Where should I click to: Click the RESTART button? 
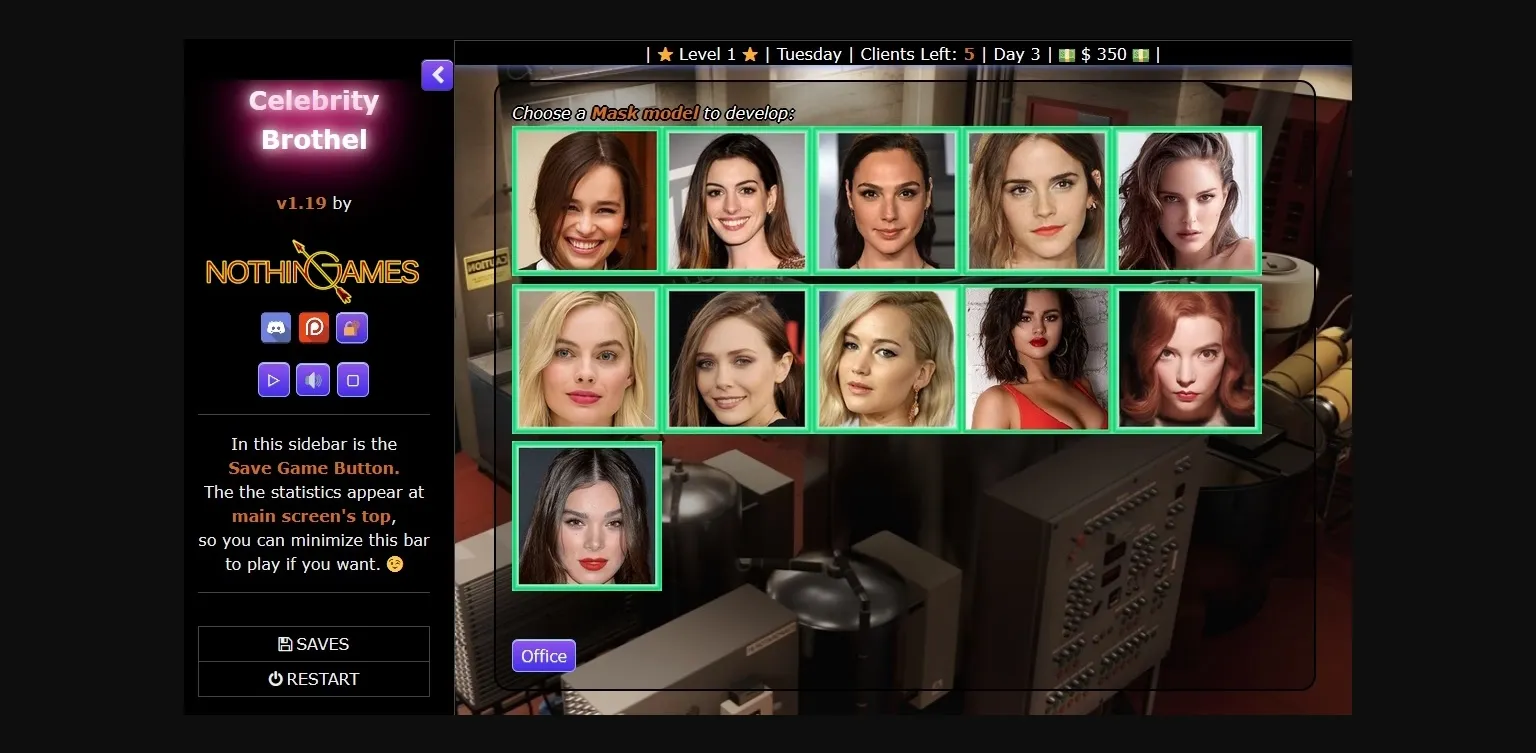click(314, 679)
